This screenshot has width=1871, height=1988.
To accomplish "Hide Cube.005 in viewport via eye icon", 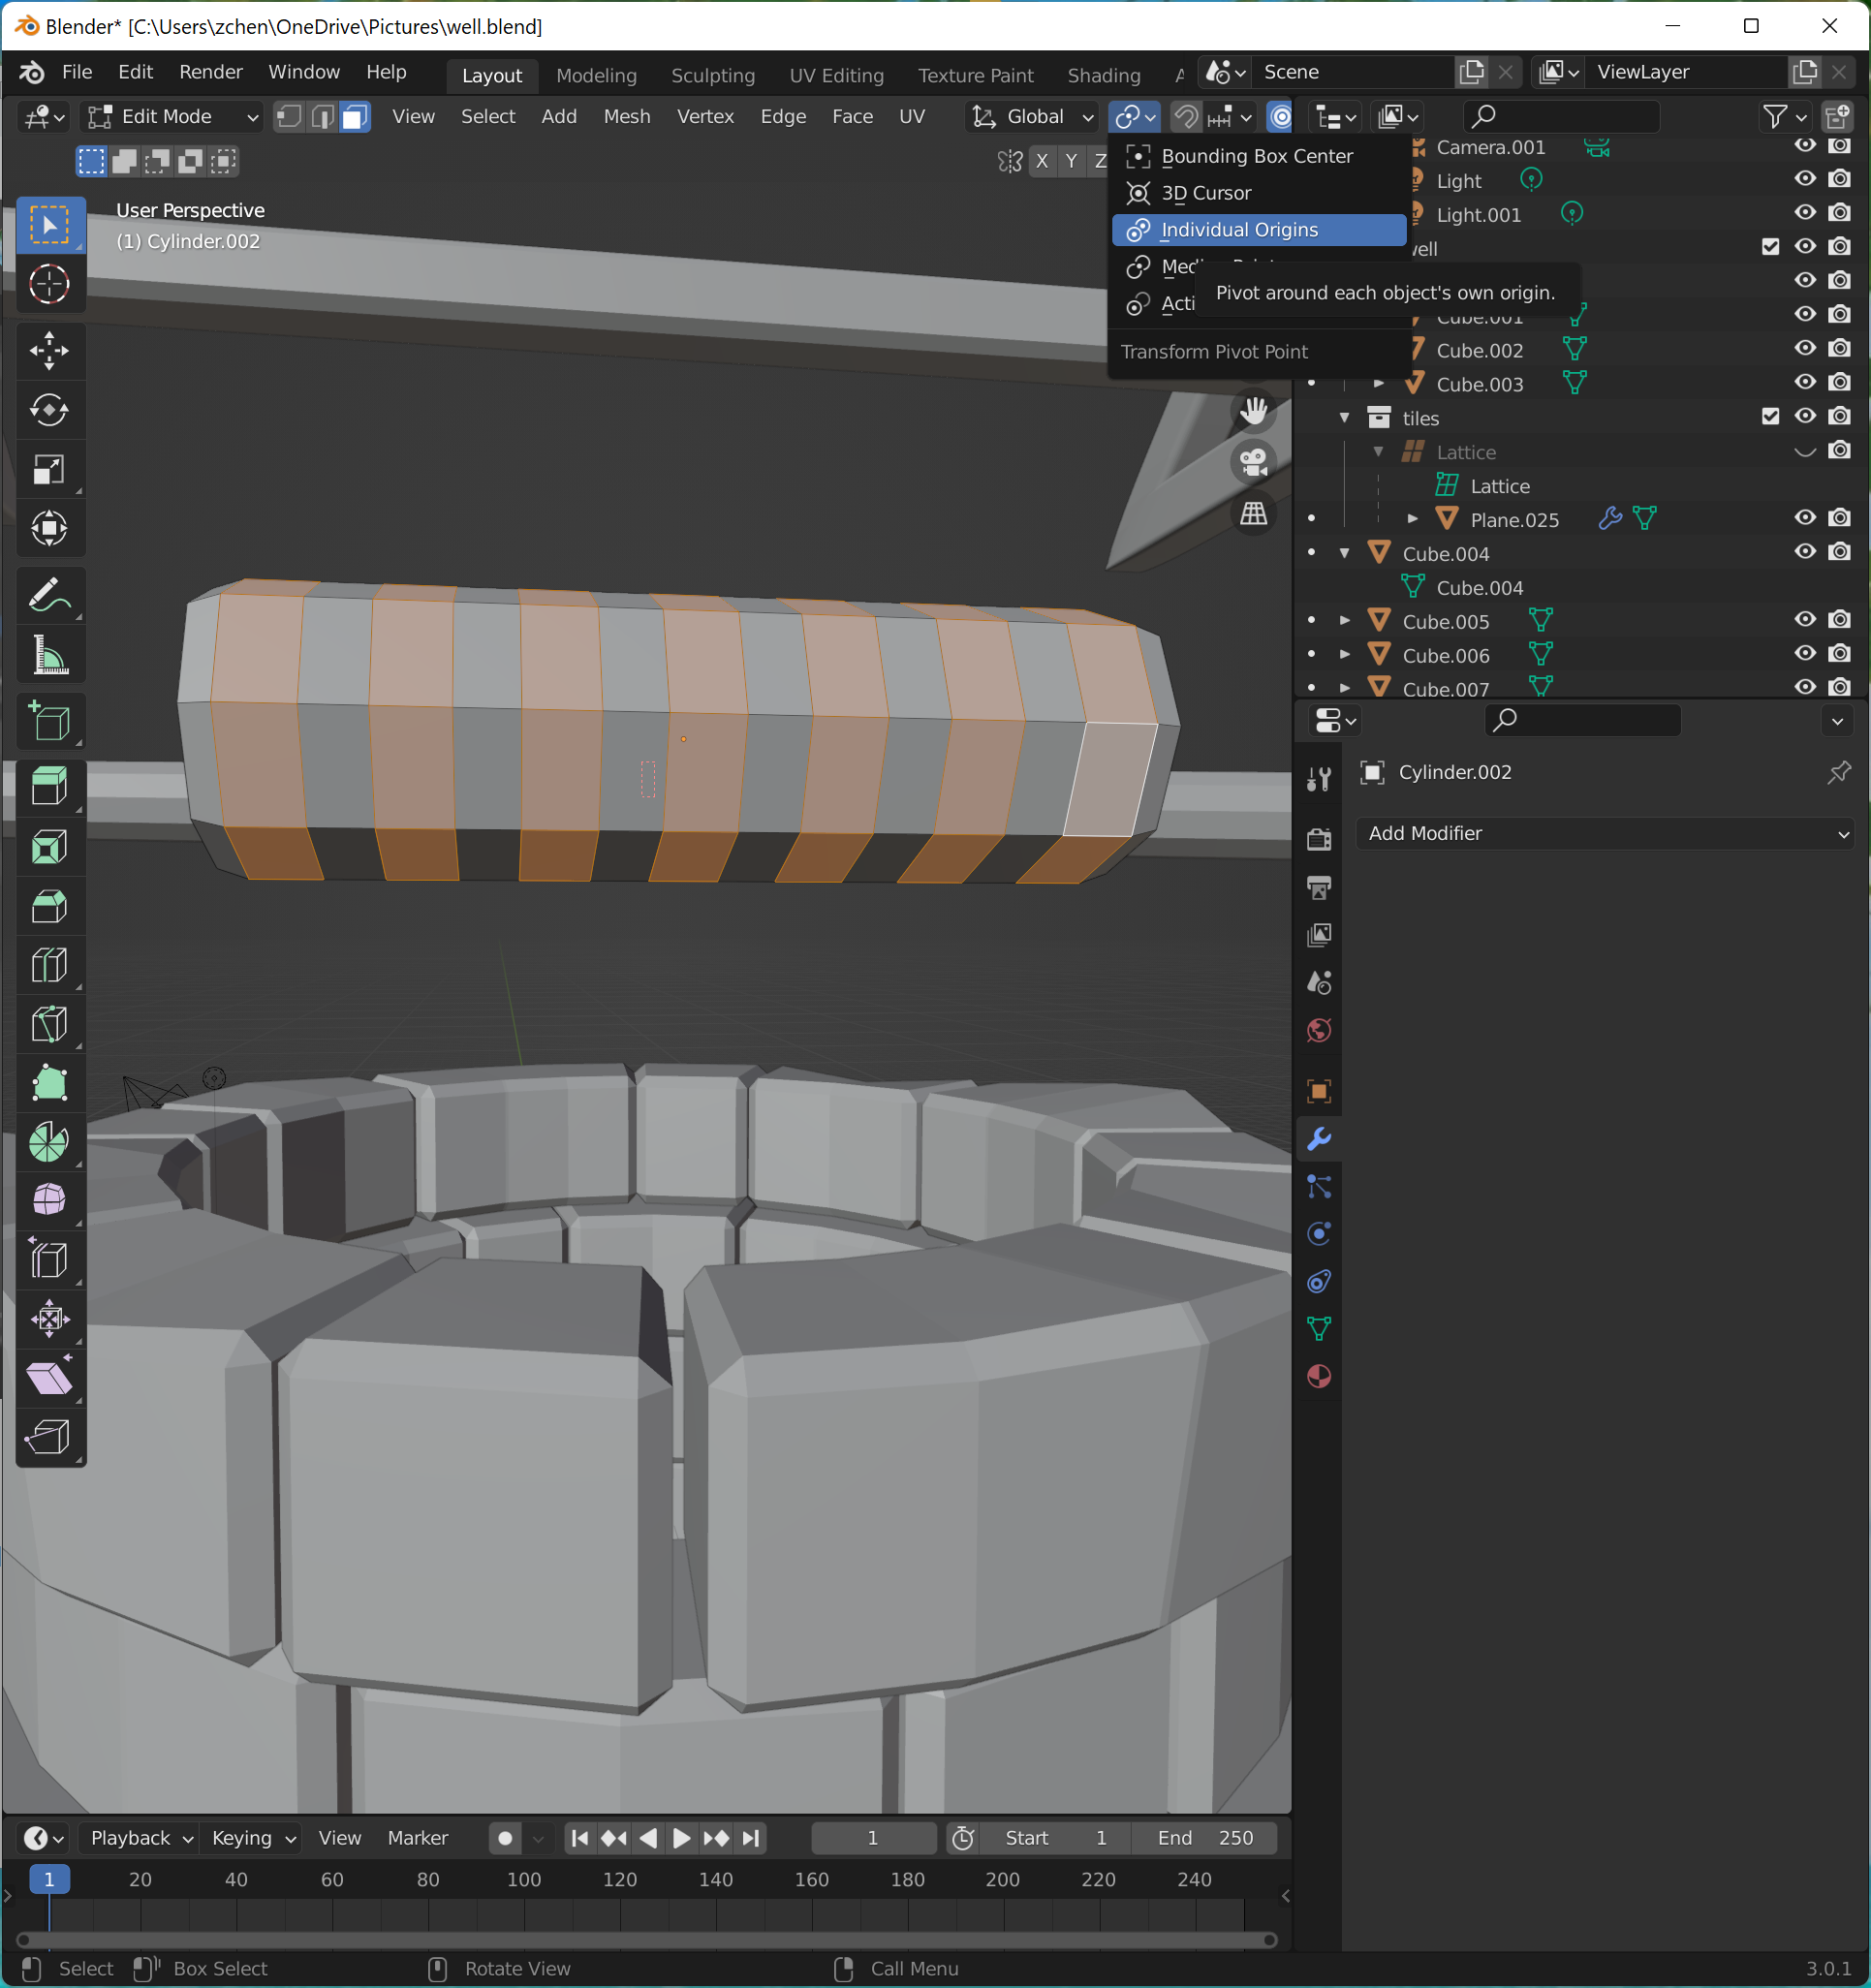I will coord(1804,620).
